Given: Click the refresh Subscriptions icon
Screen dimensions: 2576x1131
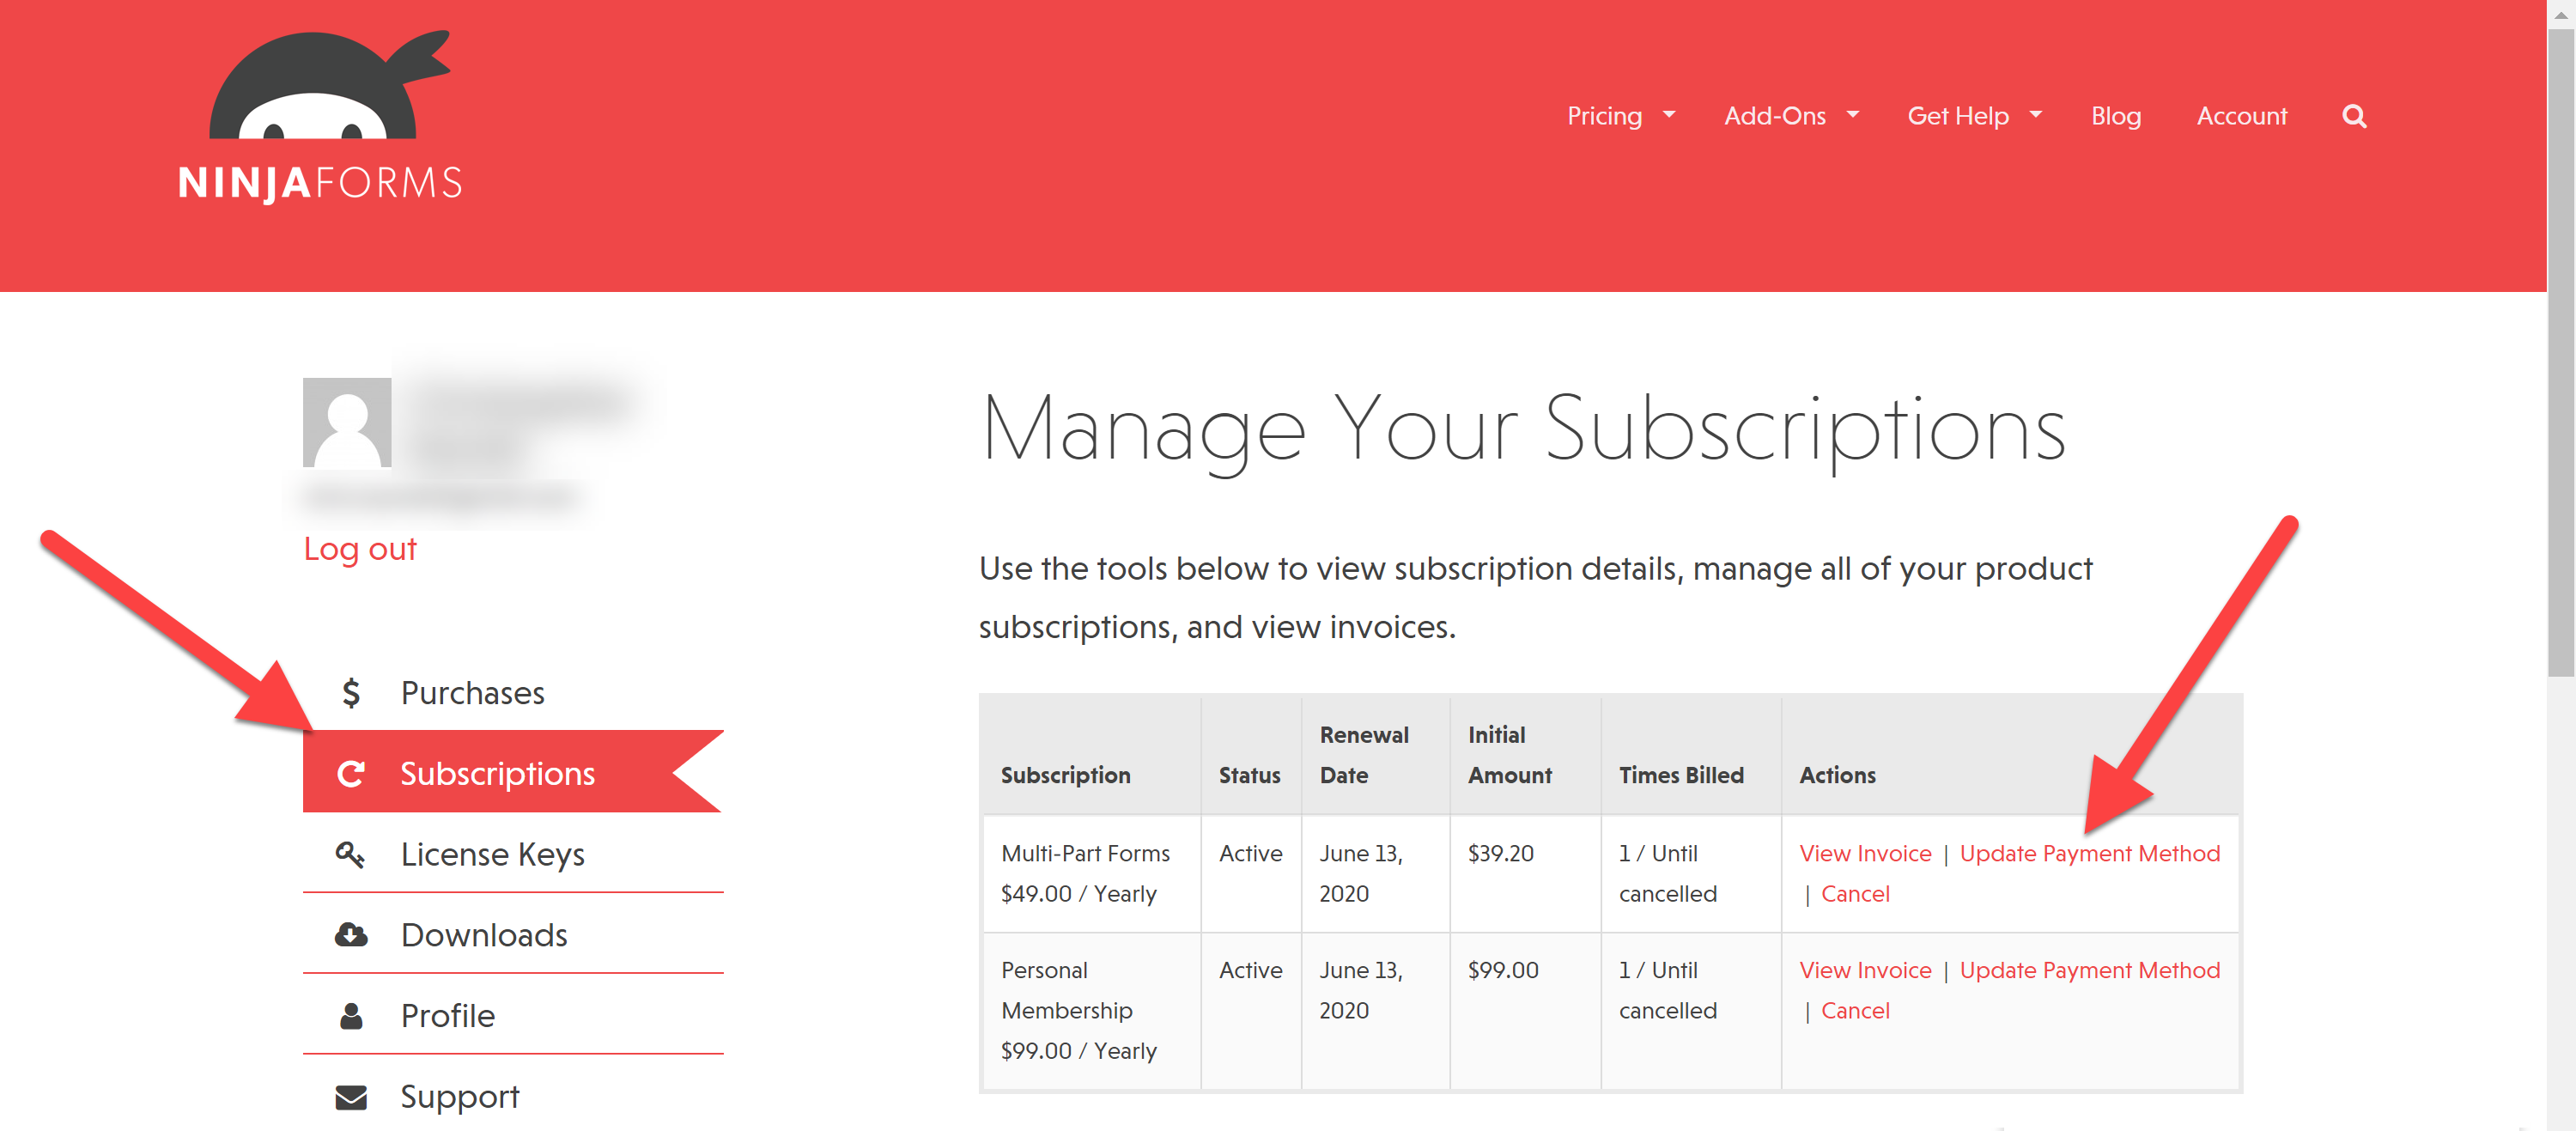Looking at the screenshot, I should coord(351,773).
